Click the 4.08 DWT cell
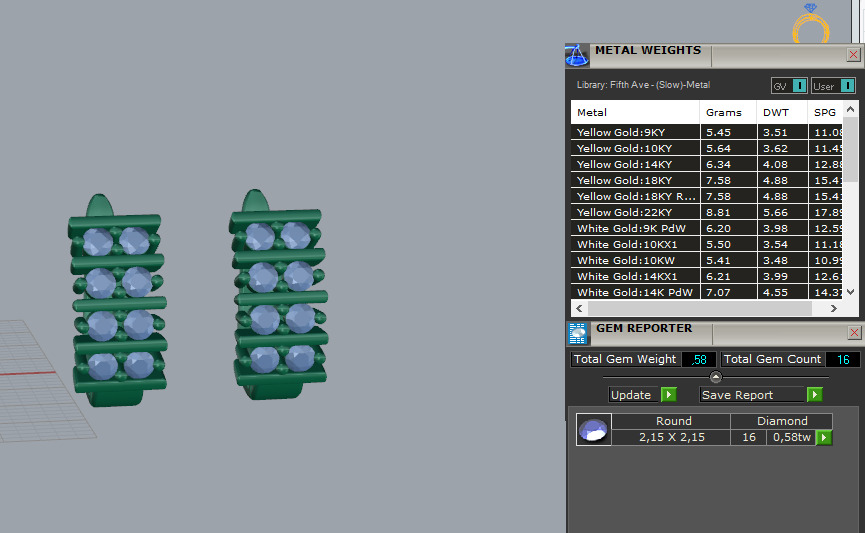The height and width of the screenshot is (533, 865). pyautogui.click(x=782, y=164)
